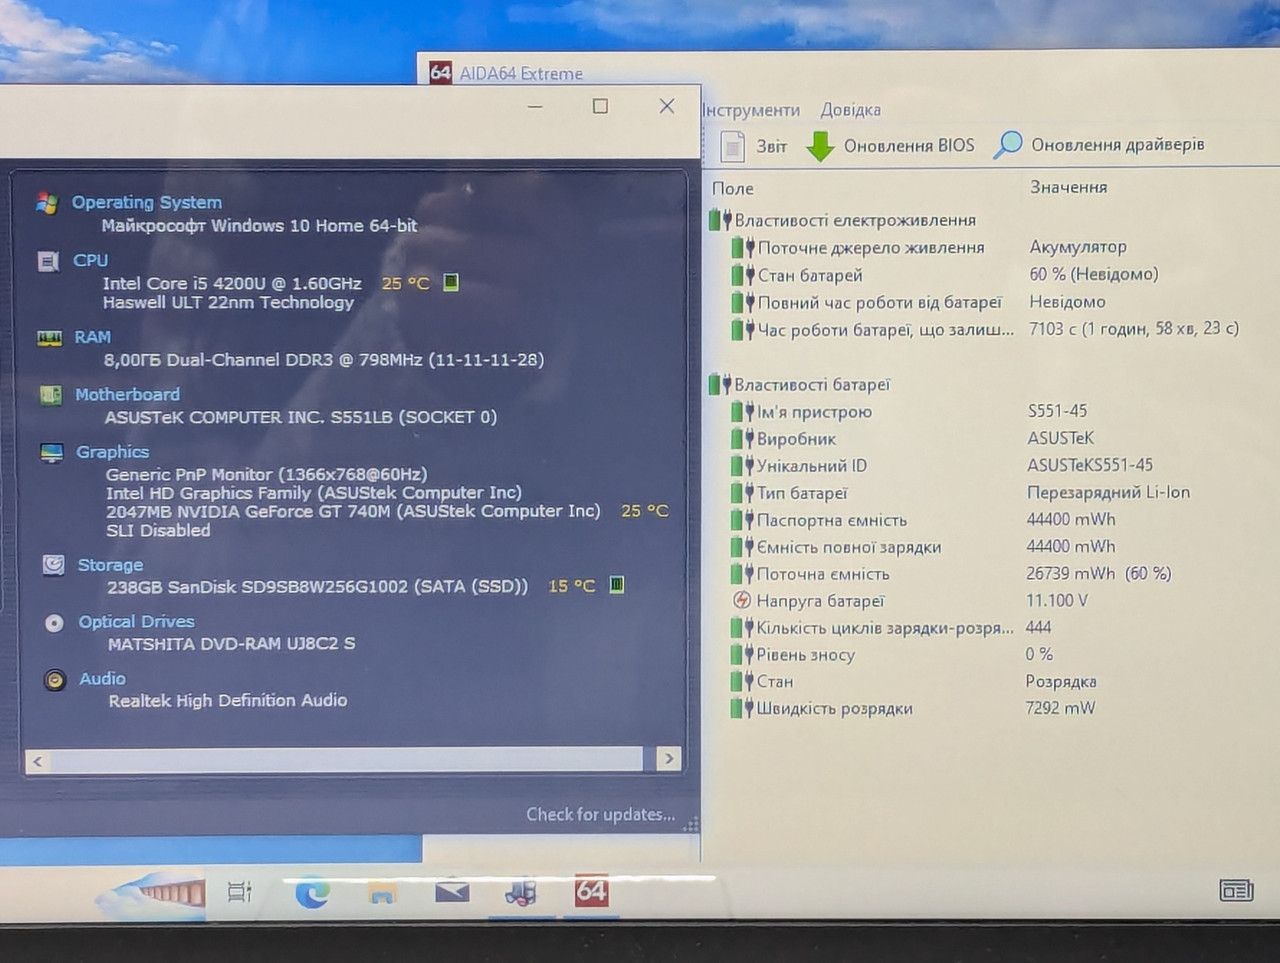Select the Storage drive icon
Viewport: 1280px width, 963px height.
click(54, 565)
